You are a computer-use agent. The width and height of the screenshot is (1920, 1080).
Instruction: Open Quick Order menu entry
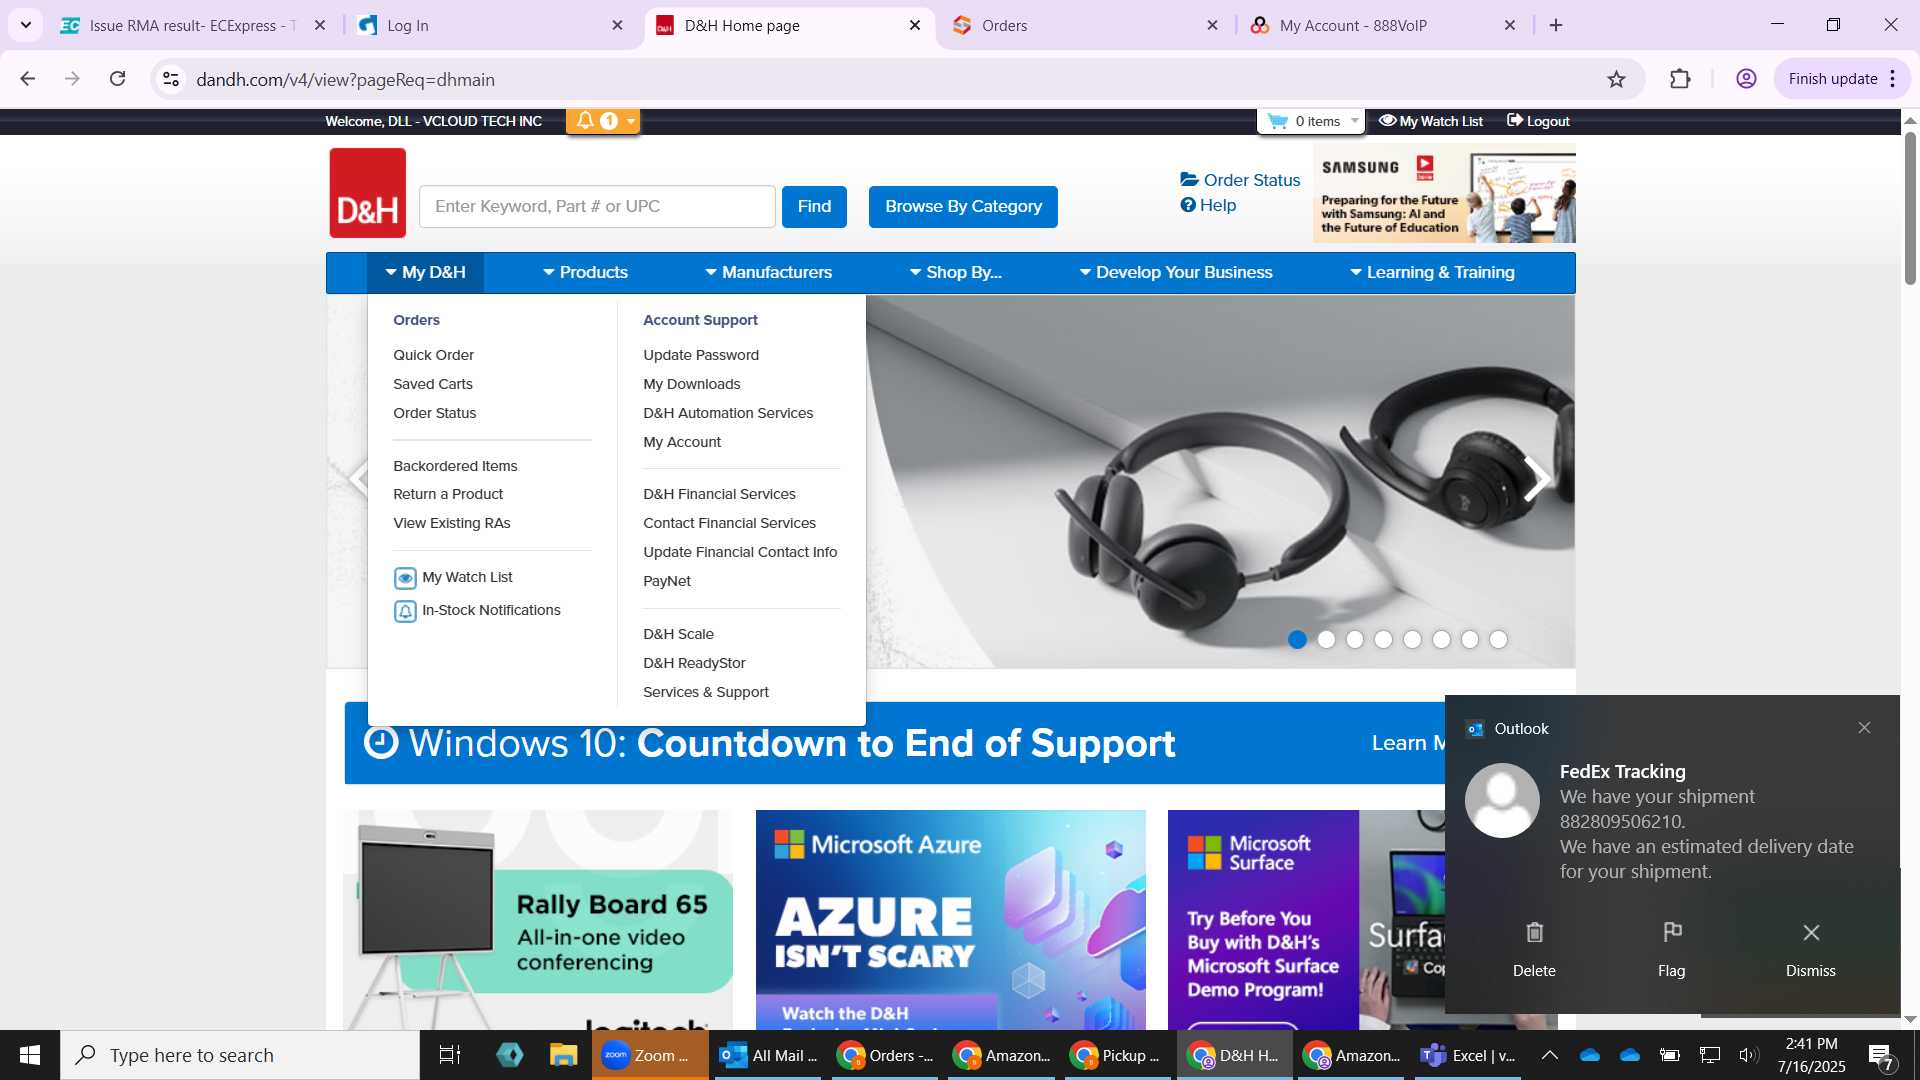433,355
